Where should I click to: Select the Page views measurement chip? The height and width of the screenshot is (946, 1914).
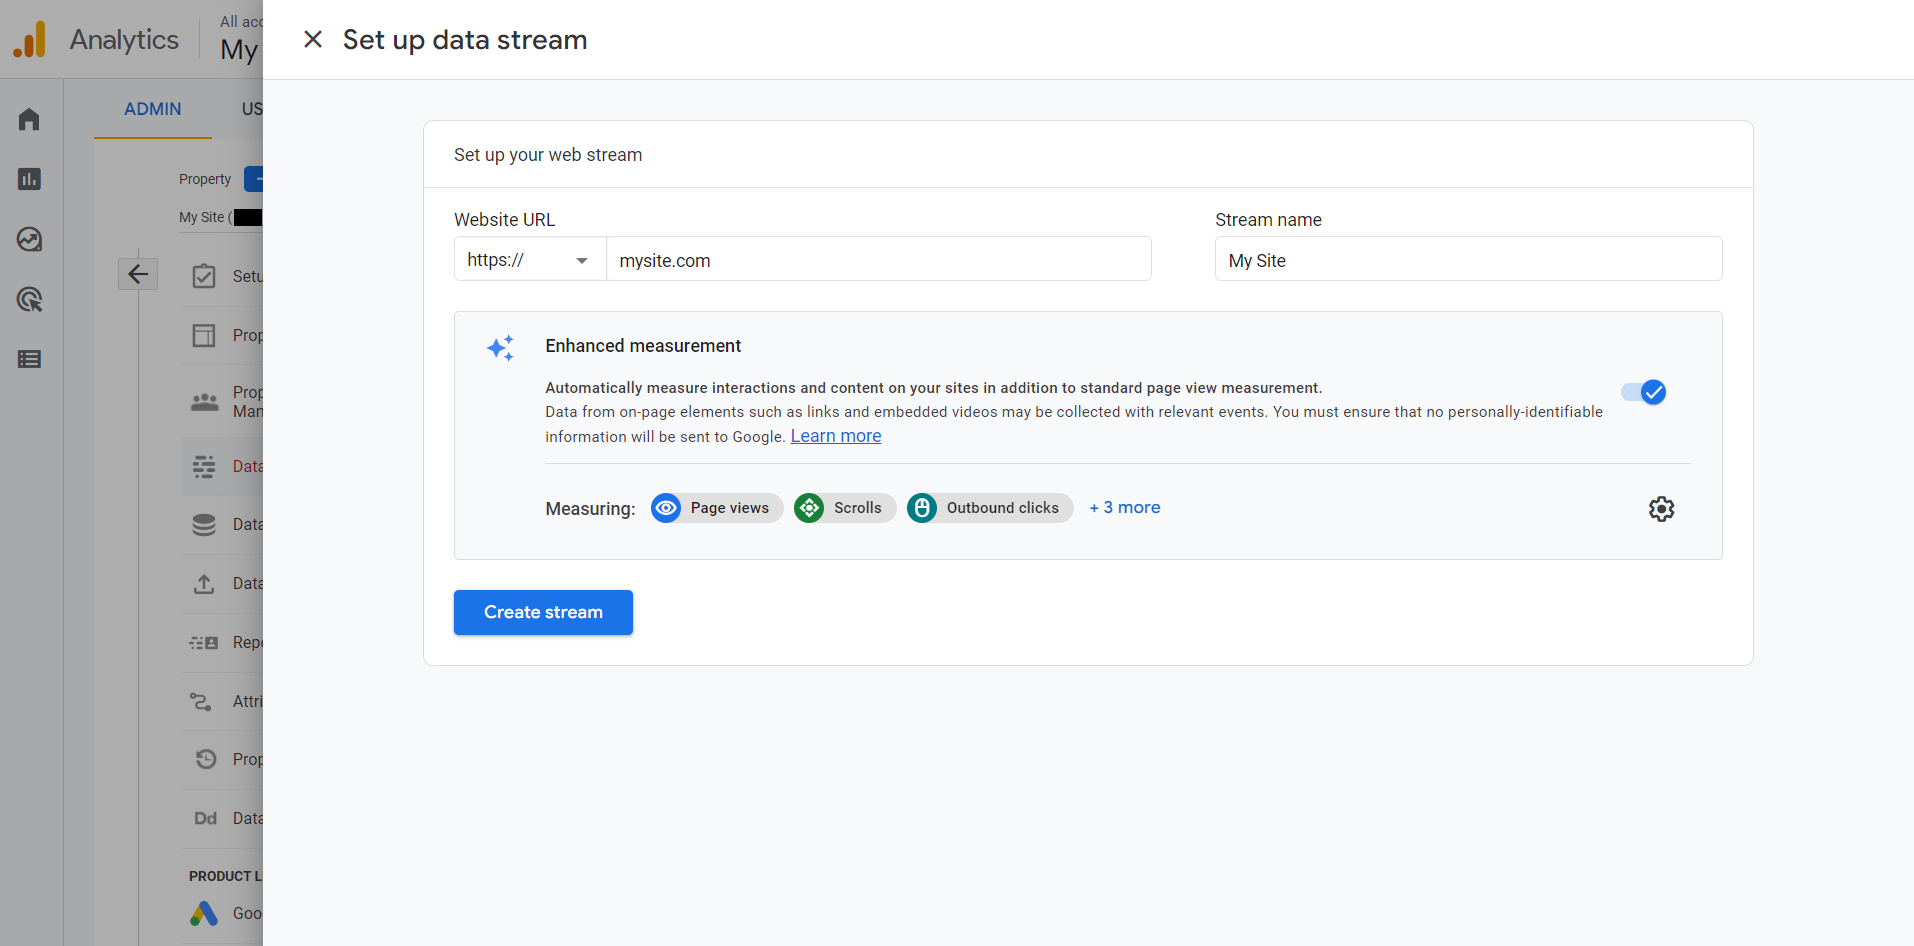click(716, 508)
